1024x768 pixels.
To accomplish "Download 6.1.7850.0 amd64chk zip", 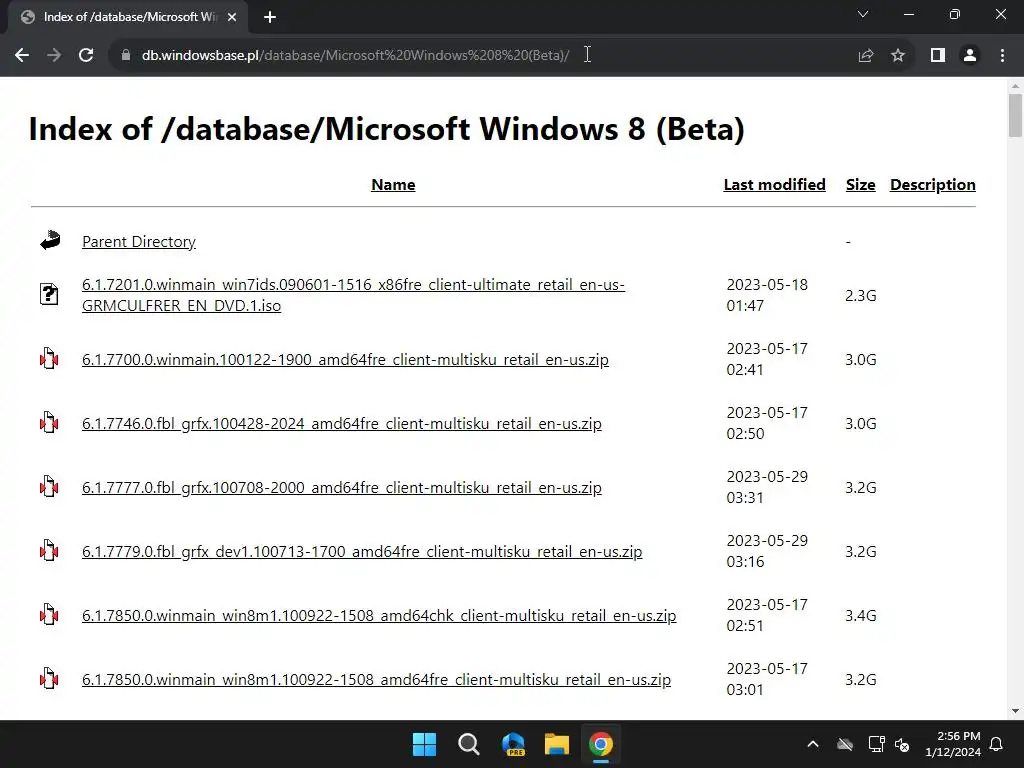I will point(379,615).
